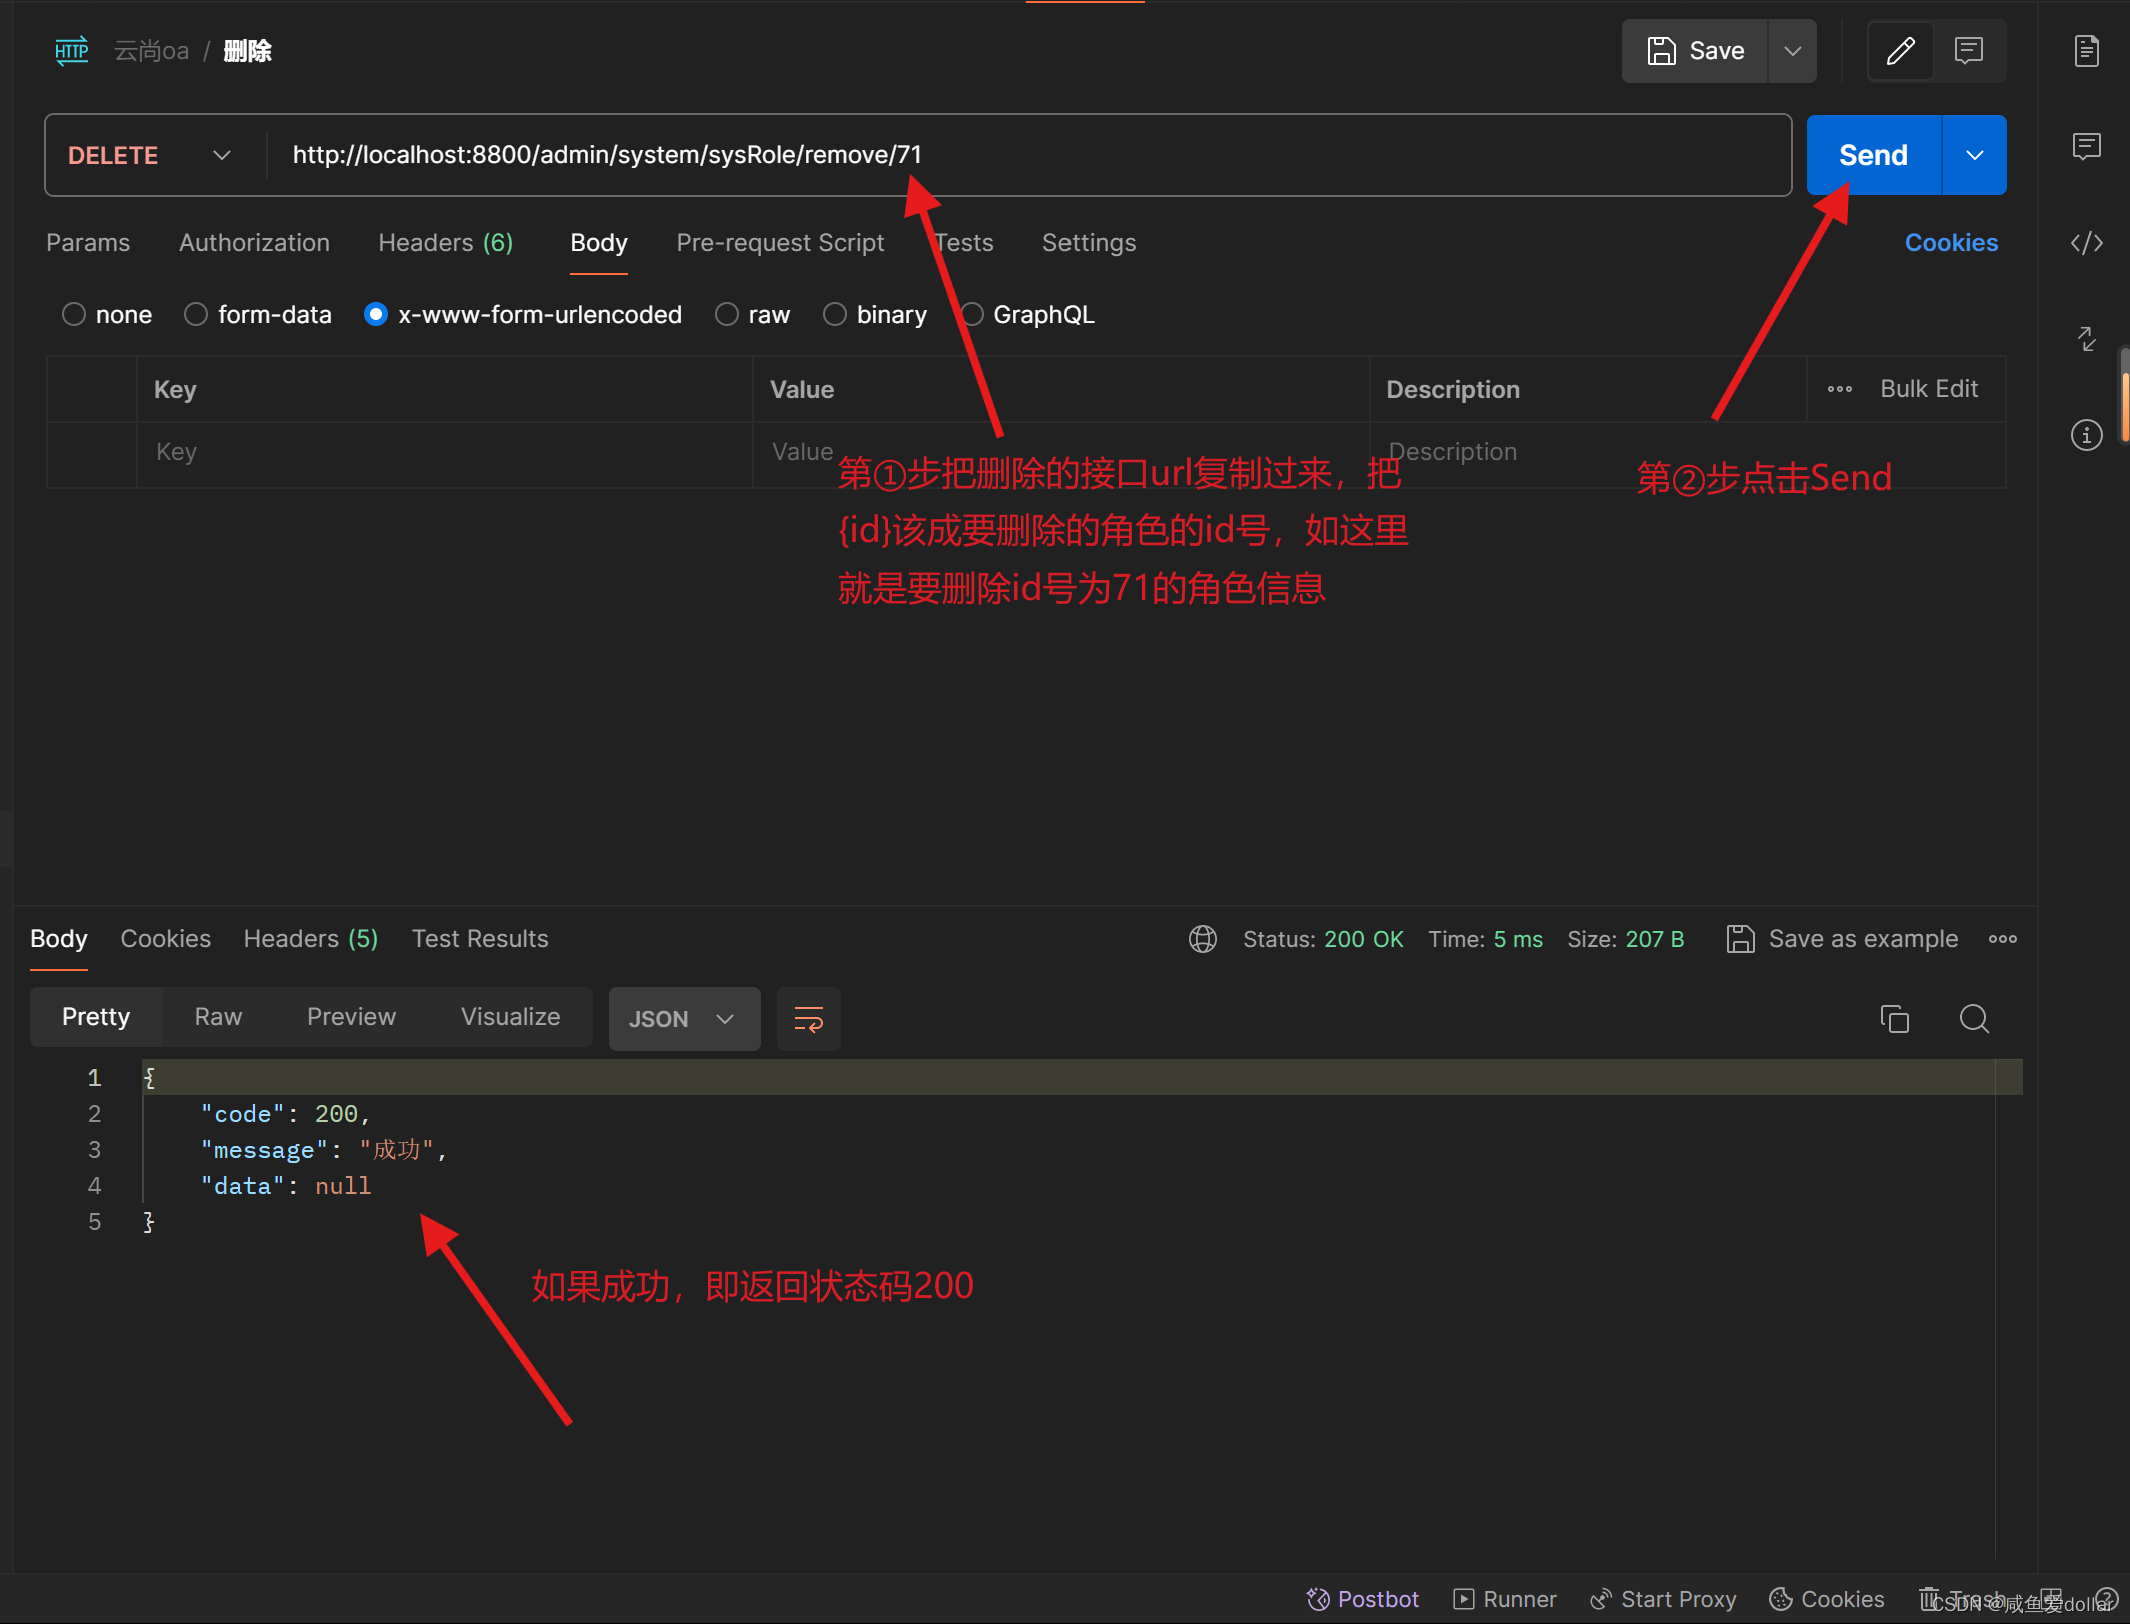The width and height of the screenshot is (2130, 1624).
Task: Select the Raw response view
Action: tap(219, 1017)
